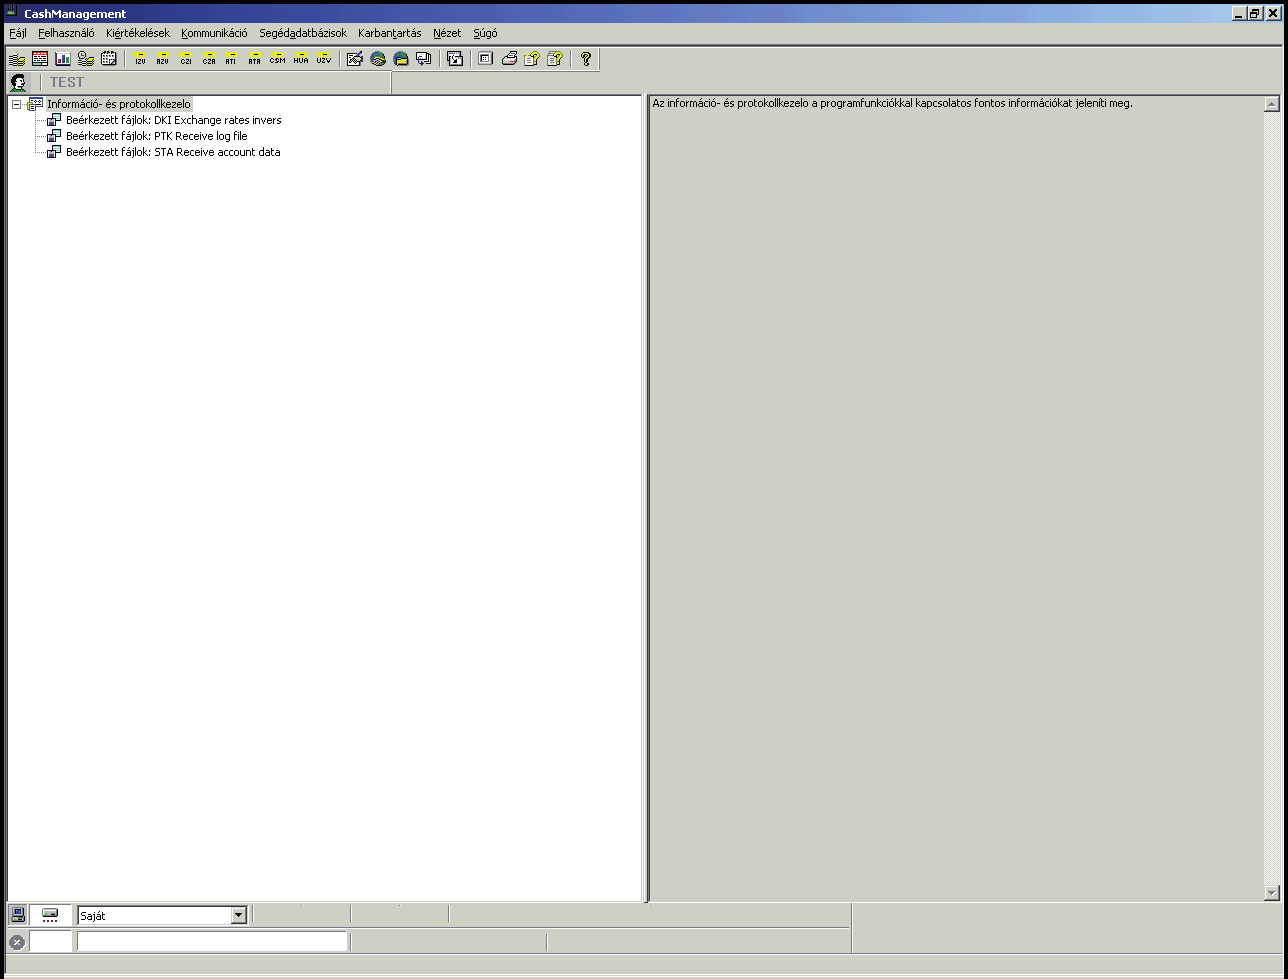This screenshot has height=979, width=1288.
Task: Click the HUA toolbar button
Action: (x=300, y=59)
